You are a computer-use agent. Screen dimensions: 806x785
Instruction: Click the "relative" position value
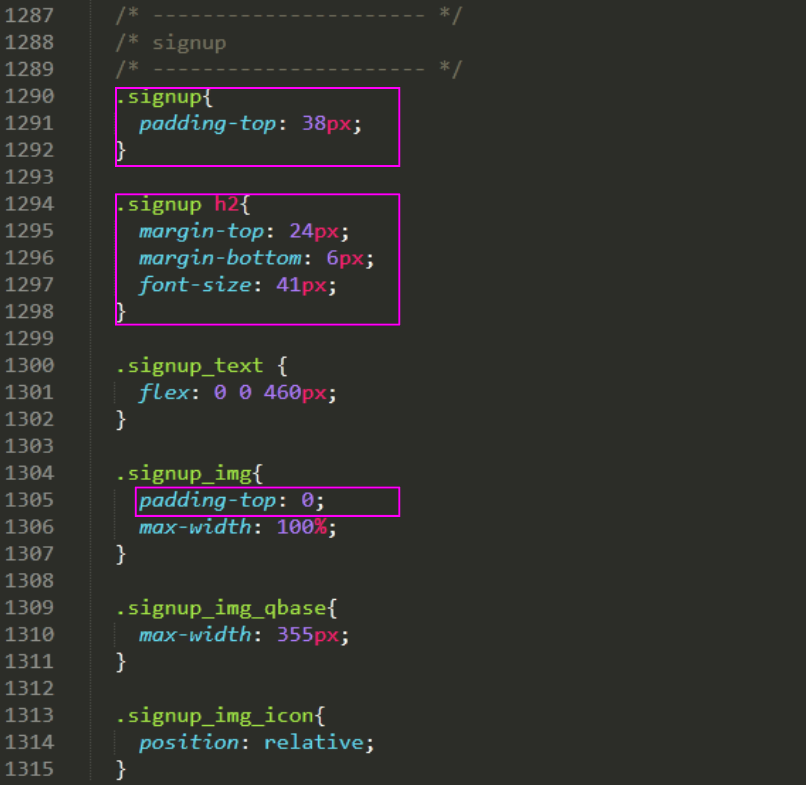click(x=314, y=742)
